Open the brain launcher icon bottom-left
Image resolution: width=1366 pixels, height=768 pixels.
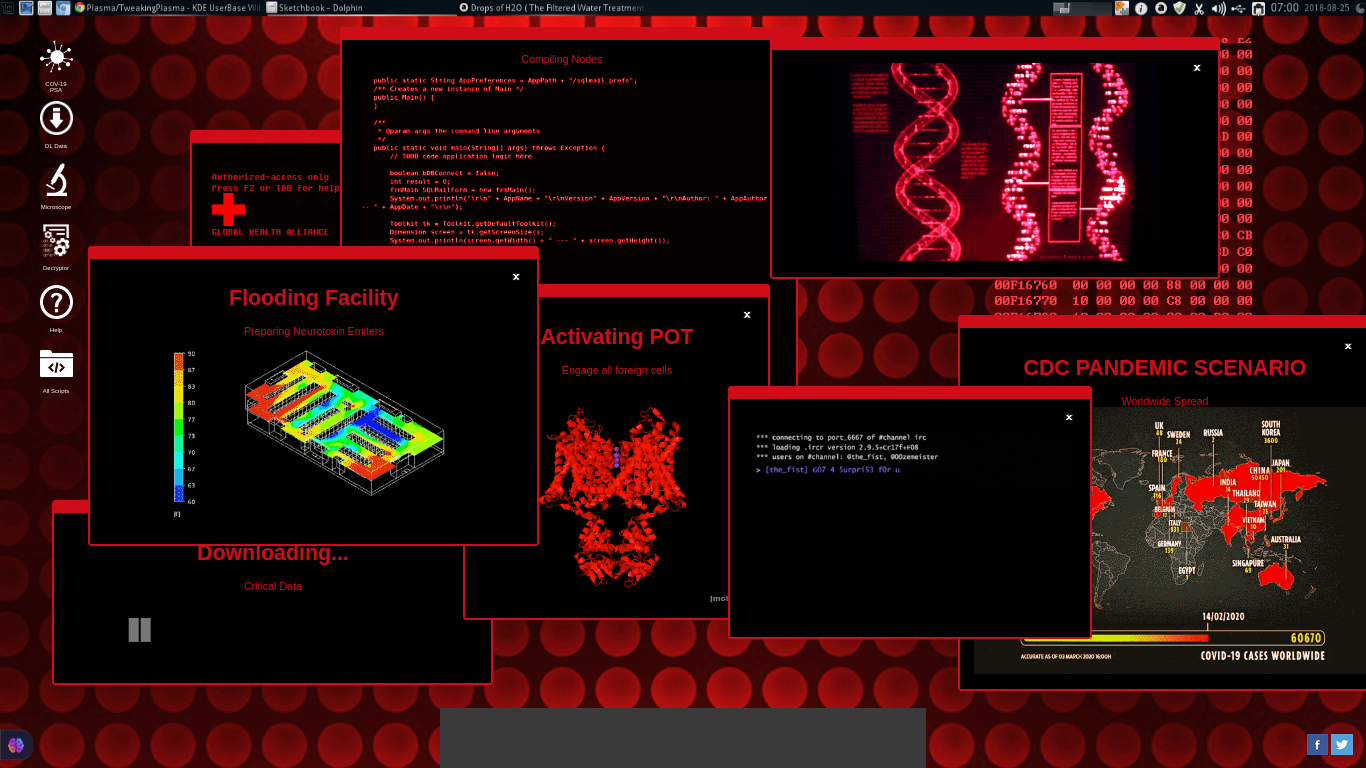17,744
